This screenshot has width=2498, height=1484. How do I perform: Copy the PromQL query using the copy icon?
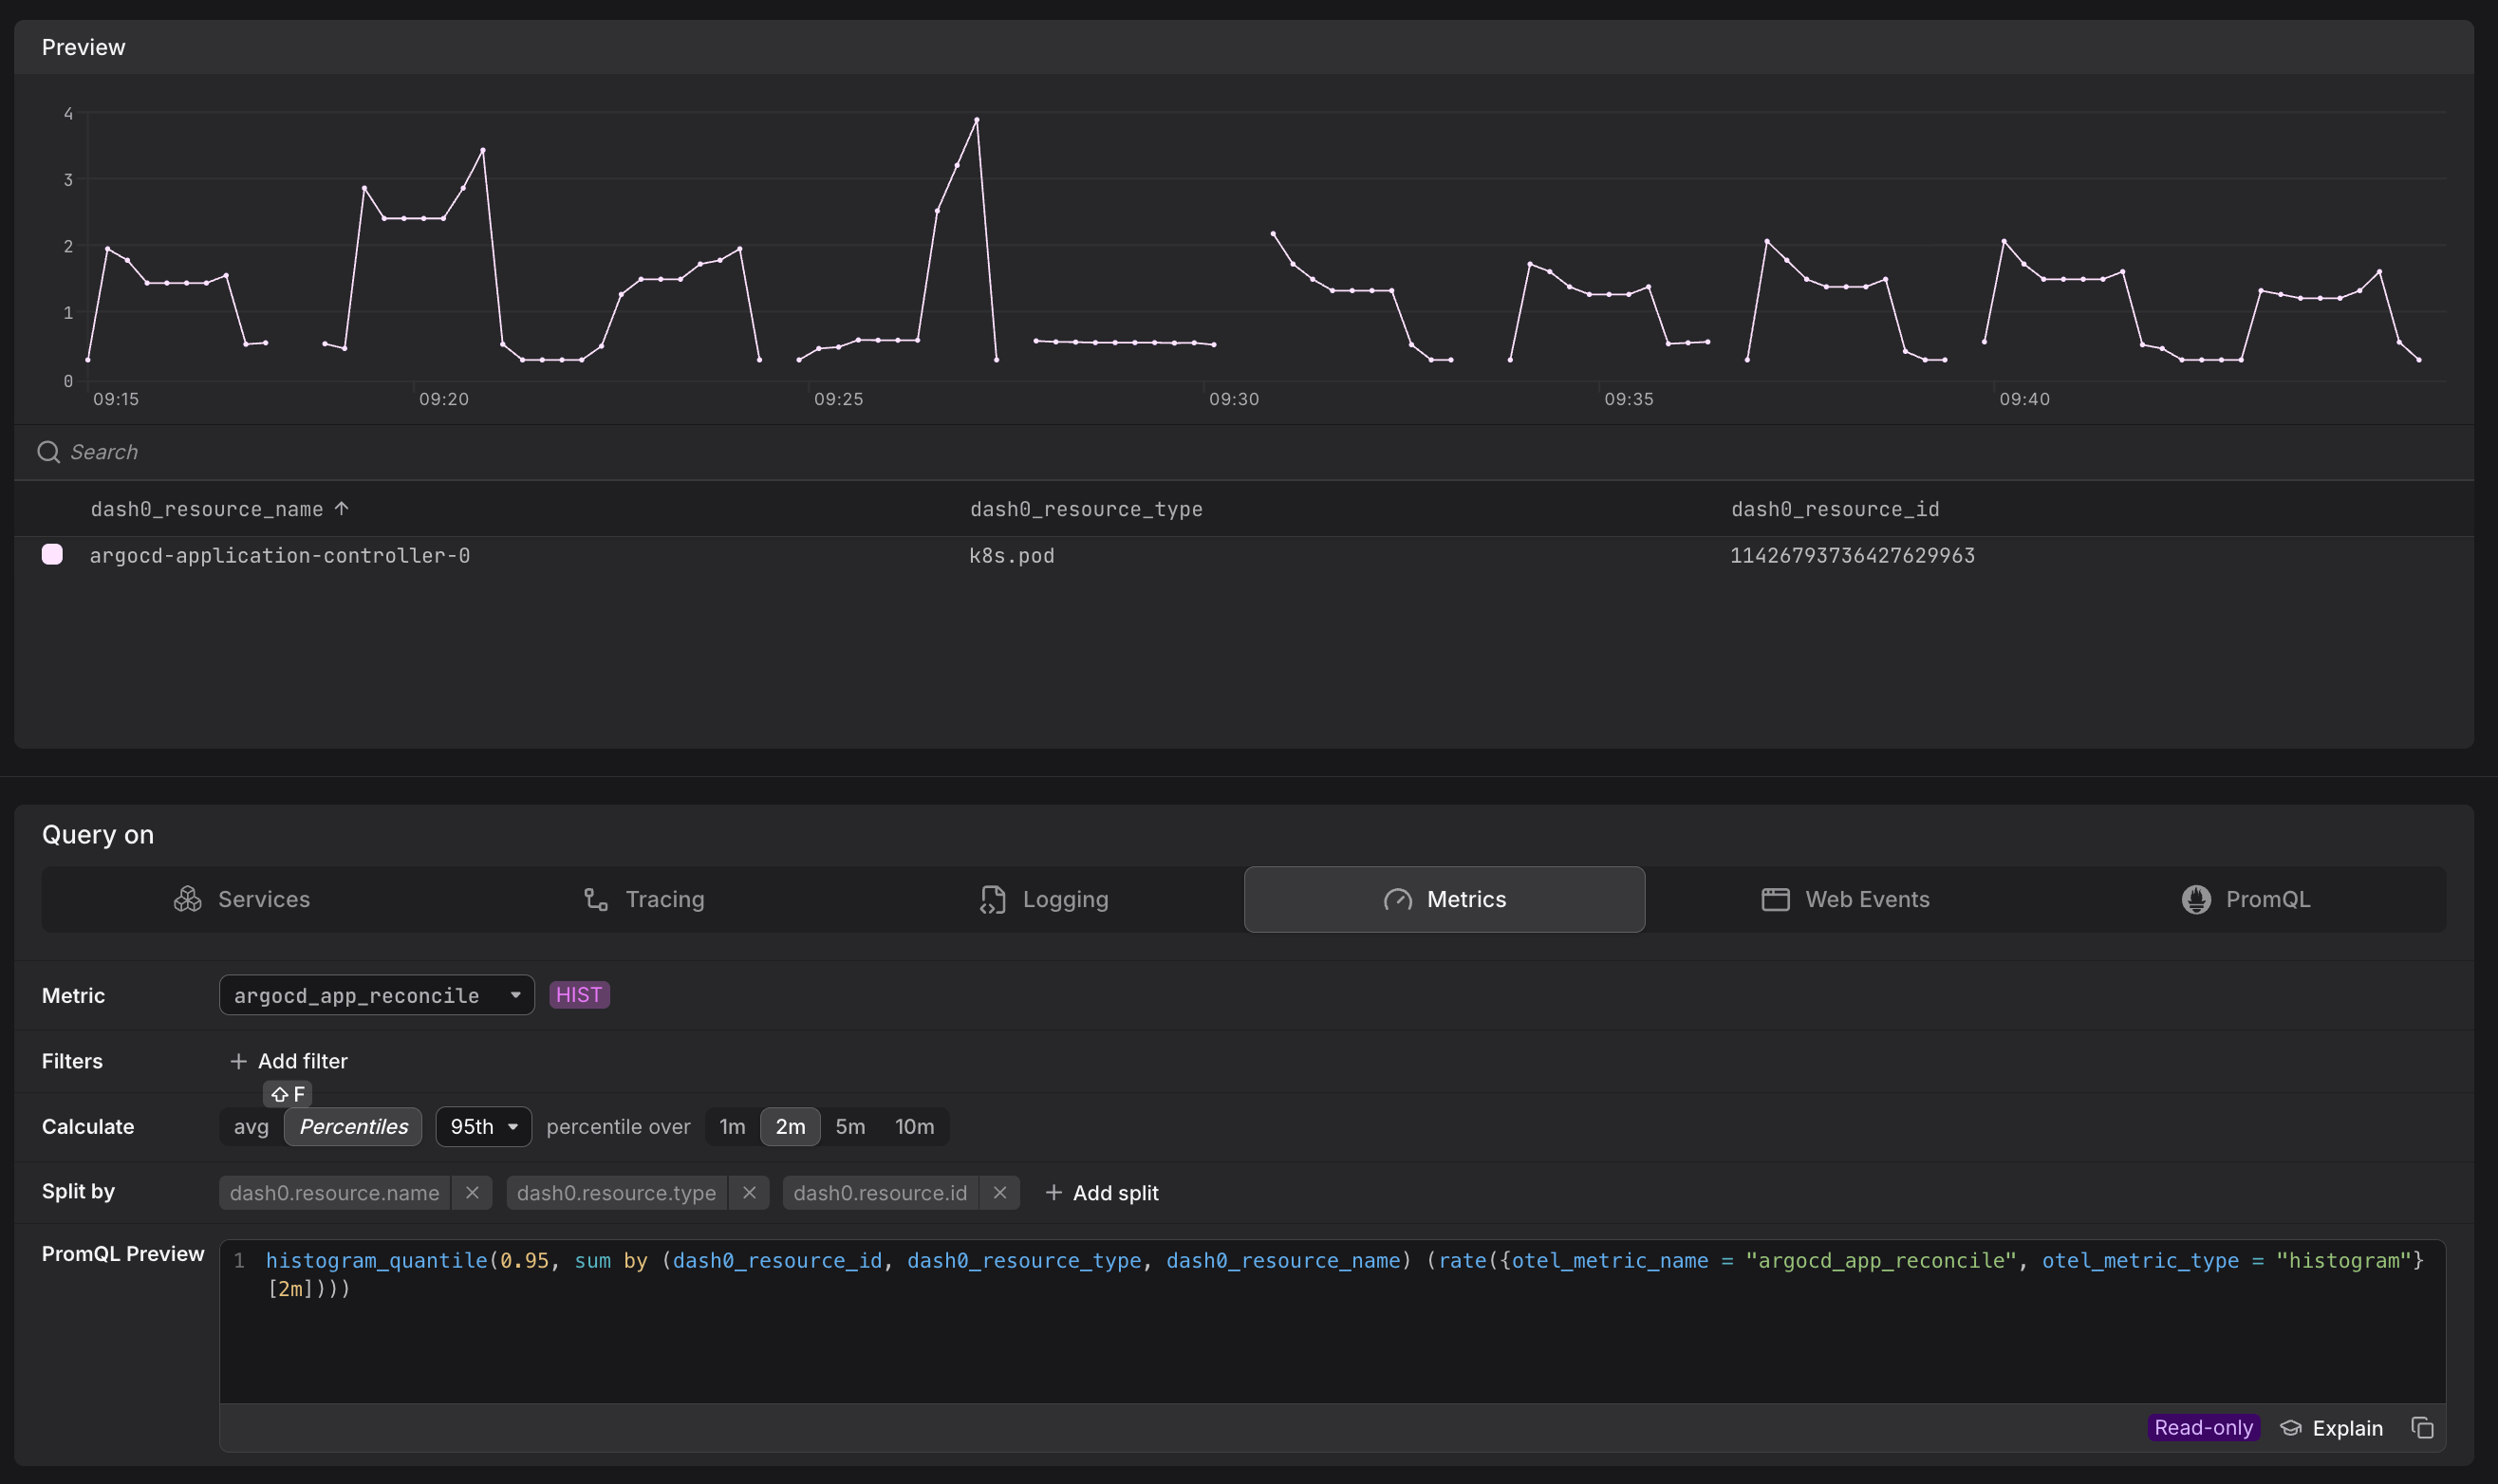[x=2423, y=1428]
